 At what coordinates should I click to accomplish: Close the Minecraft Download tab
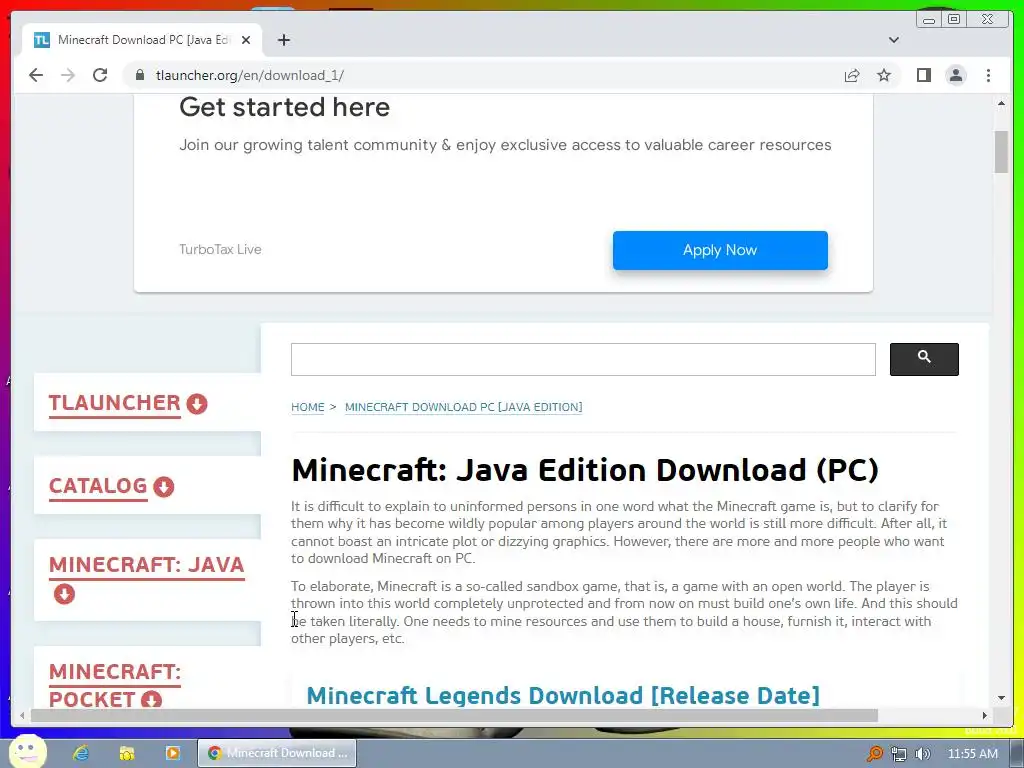(246, 40)
